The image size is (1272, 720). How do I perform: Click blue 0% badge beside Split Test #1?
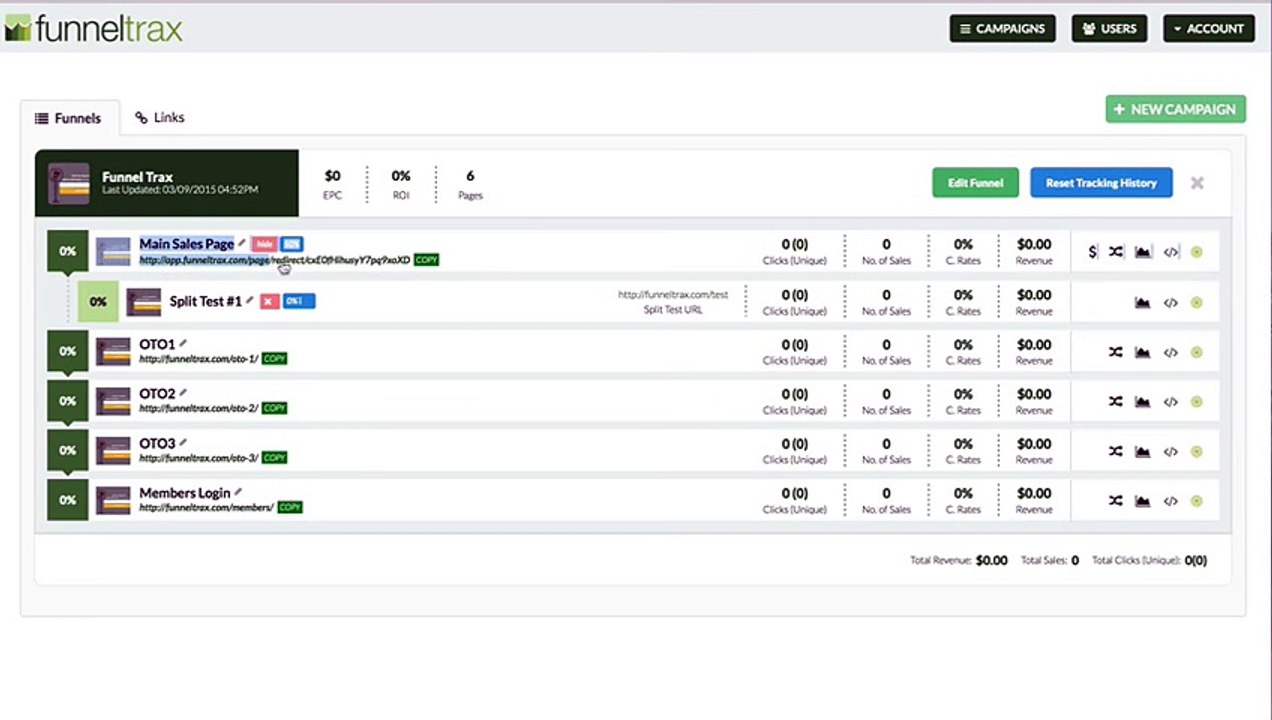point(298,301)
